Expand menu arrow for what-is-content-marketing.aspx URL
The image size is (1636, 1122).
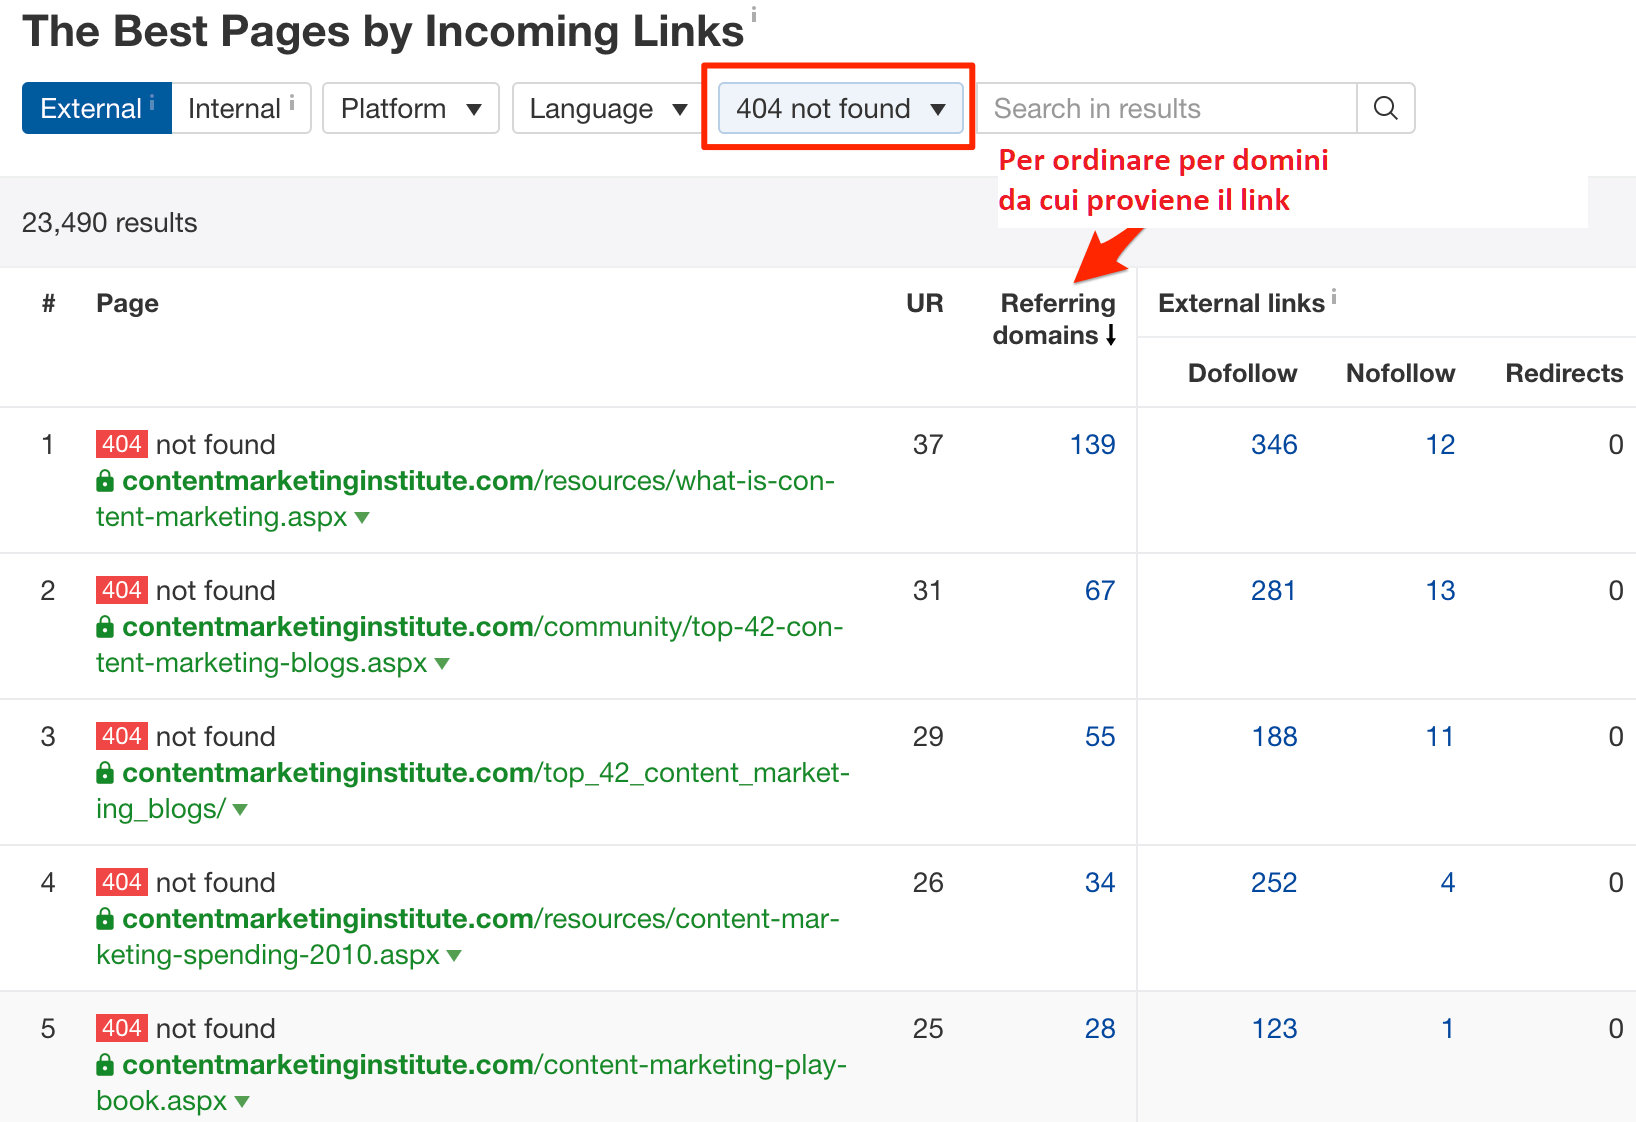coord(362,518)
